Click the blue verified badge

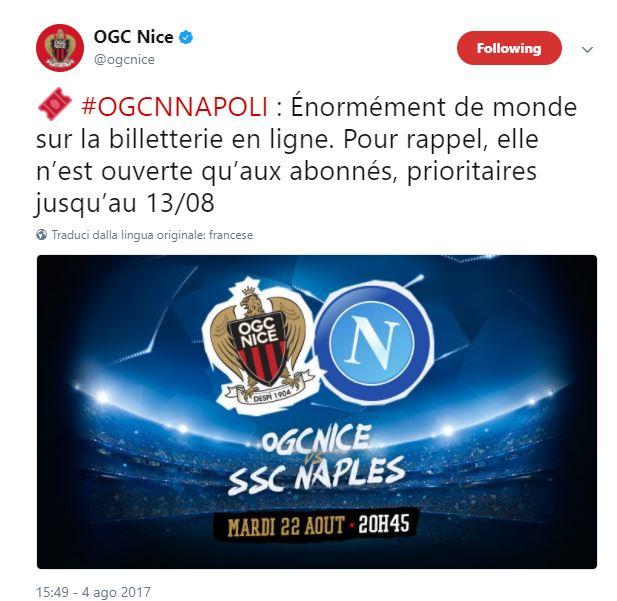click(186, 37)
